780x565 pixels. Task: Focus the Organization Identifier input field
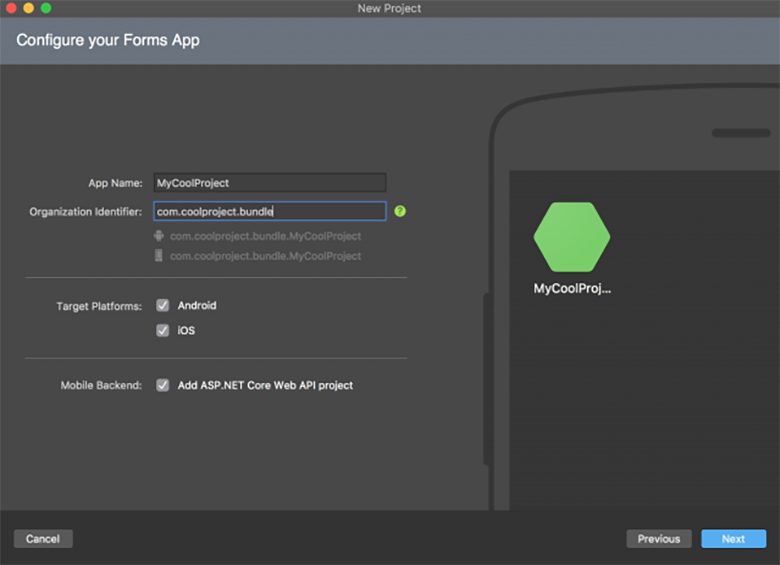pyautogui.click(x=270, y=211)
